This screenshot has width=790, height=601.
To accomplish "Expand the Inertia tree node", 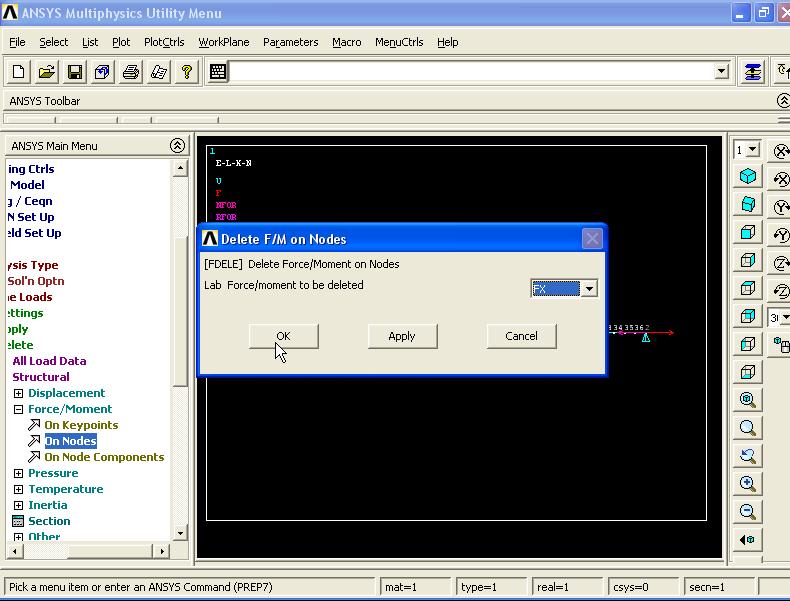I will pyautogui.click(x=18, y=505).
